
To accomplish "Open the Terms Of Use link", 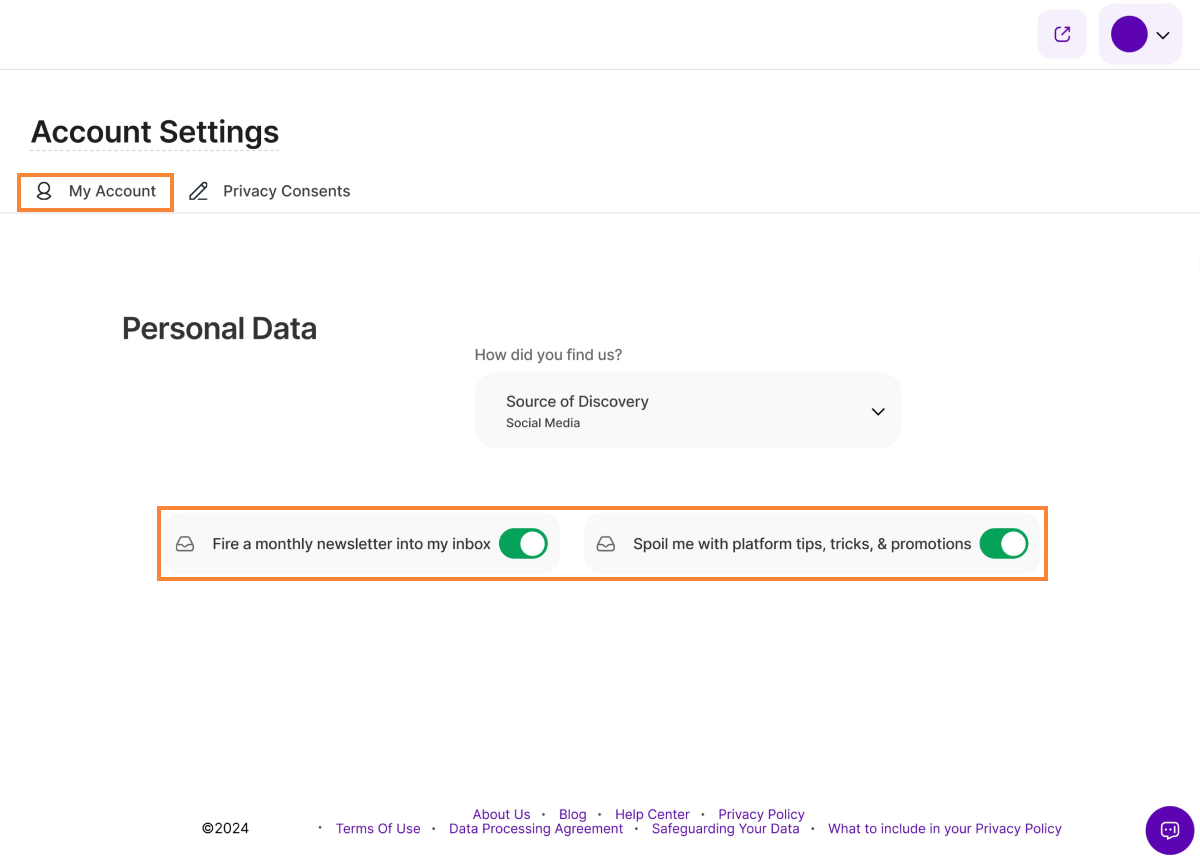I will 378,829.
